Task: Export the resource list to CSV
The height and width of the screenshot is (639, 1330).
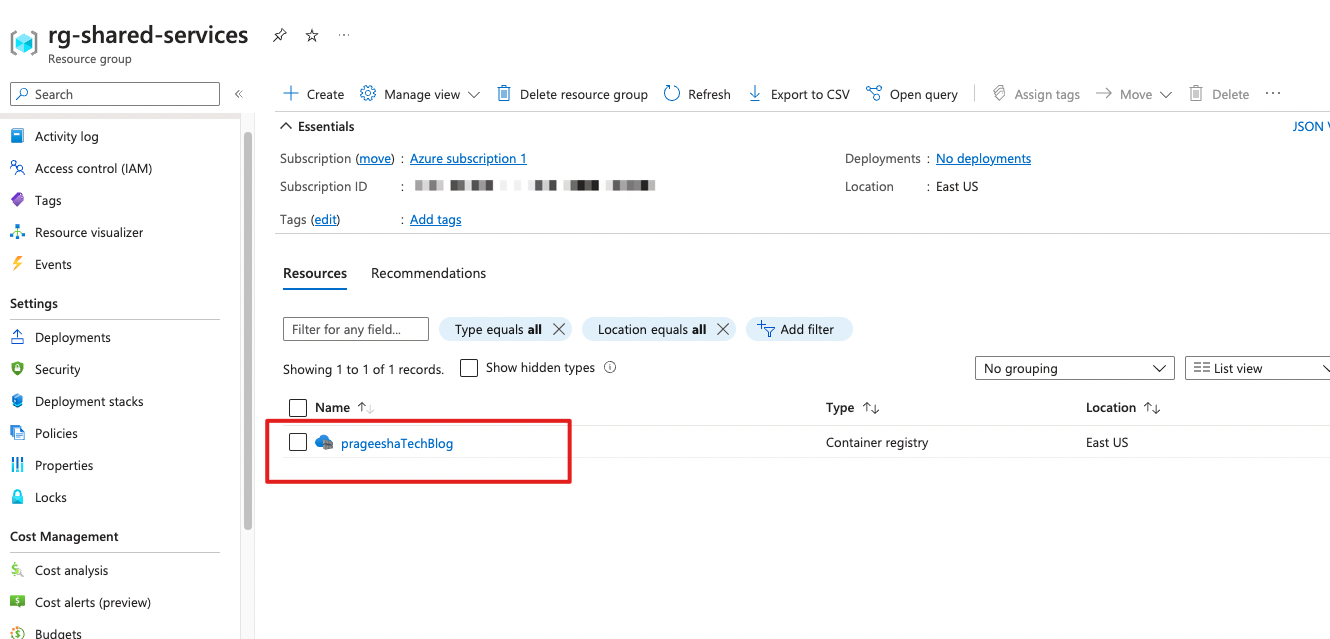Action: [x=799, y=93]
